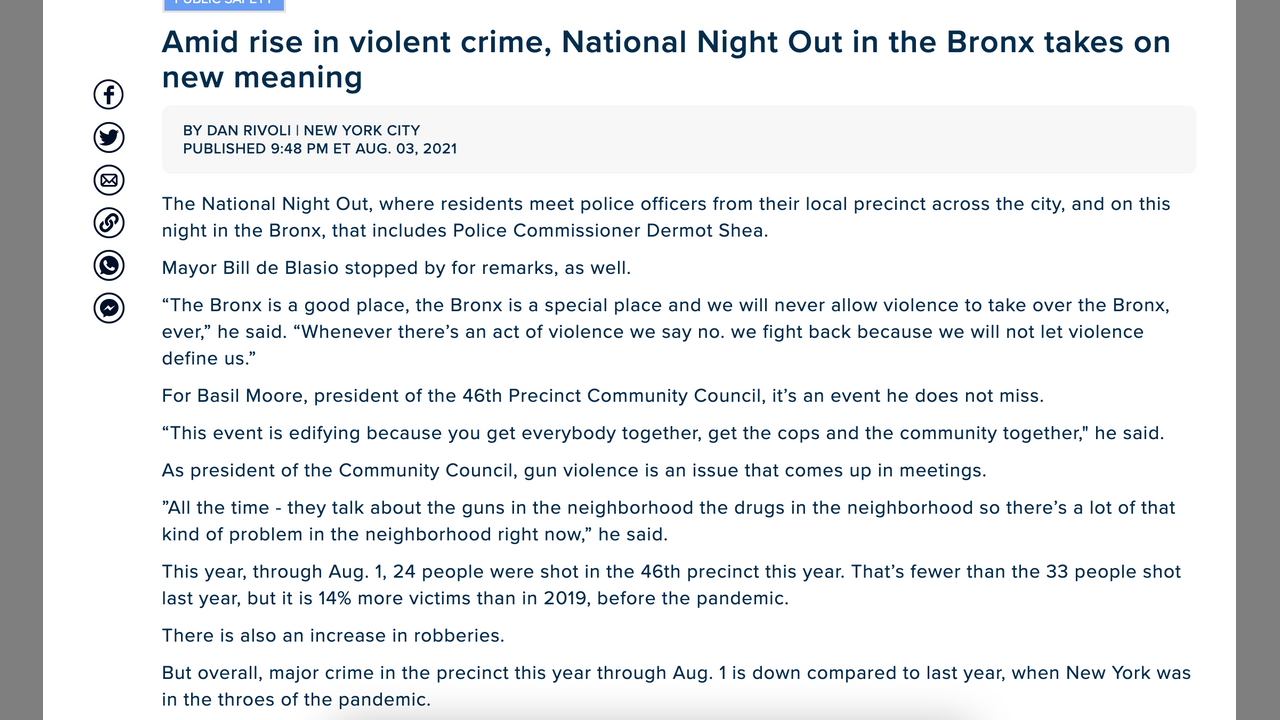Click the paragraph mentioning Commissioner Dermot Shea
Image resolution: width=1280 pixels, height=720 pixels.
[x=665, y=217]
